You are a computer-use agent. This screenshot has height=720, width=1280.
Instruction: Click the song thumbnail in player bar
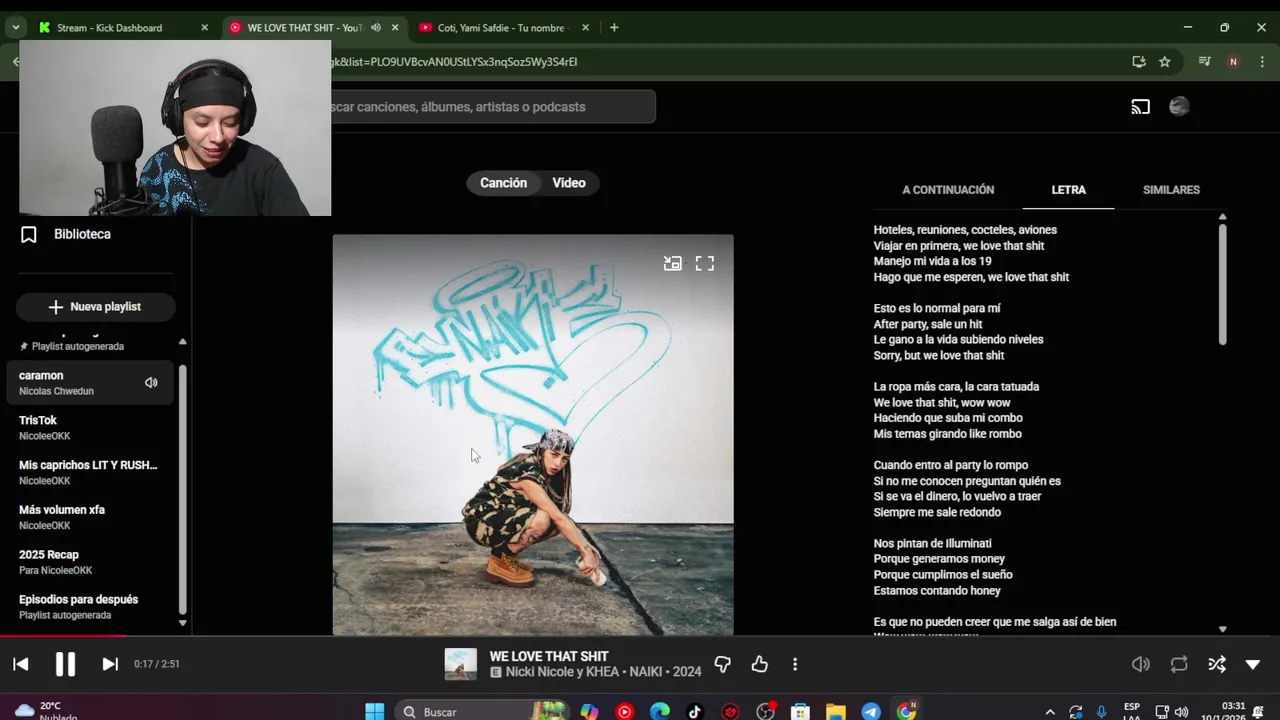tap(461, 664)
